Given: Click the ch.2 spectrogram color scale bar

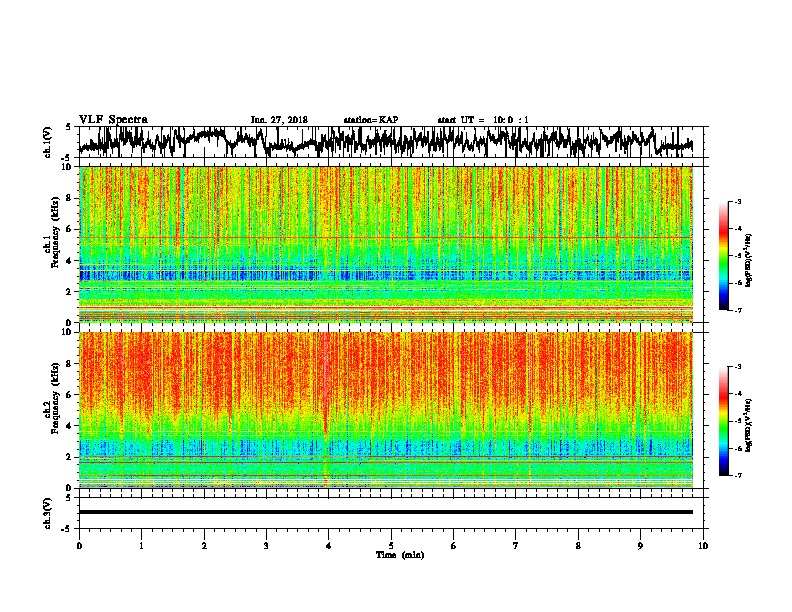Looking at the screenshot, I should (723, 421).
